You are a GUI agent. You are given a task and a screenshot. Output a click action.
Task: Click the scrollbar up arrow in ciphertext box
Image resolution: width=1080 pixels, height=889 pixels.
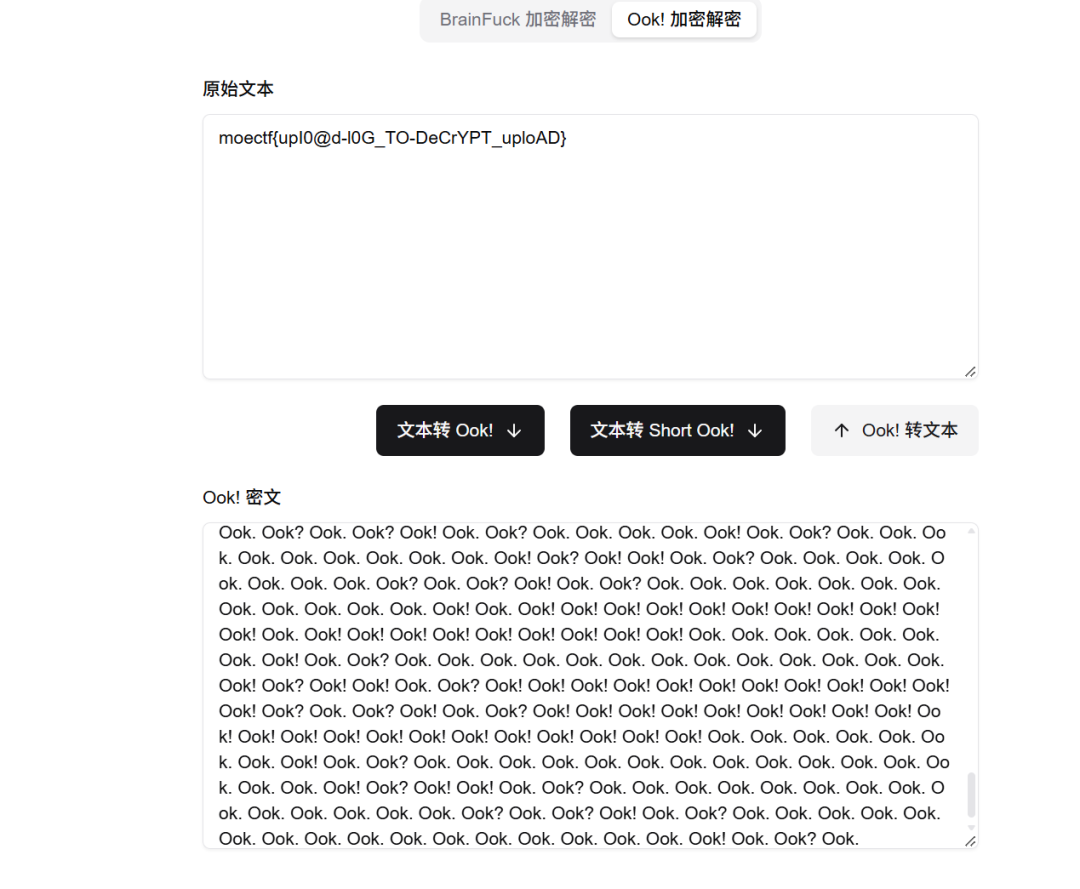[x=971, y=531]
